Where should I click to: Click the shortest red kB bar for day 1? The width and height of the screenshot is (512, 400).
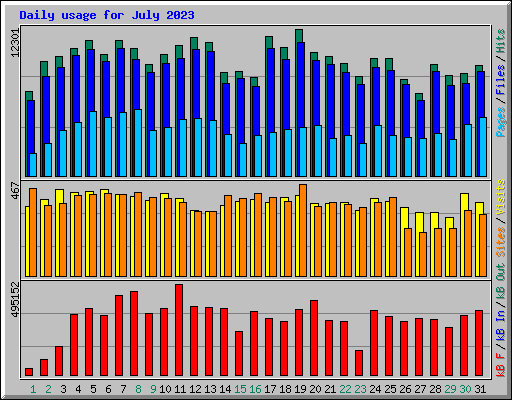coord(29,372)
